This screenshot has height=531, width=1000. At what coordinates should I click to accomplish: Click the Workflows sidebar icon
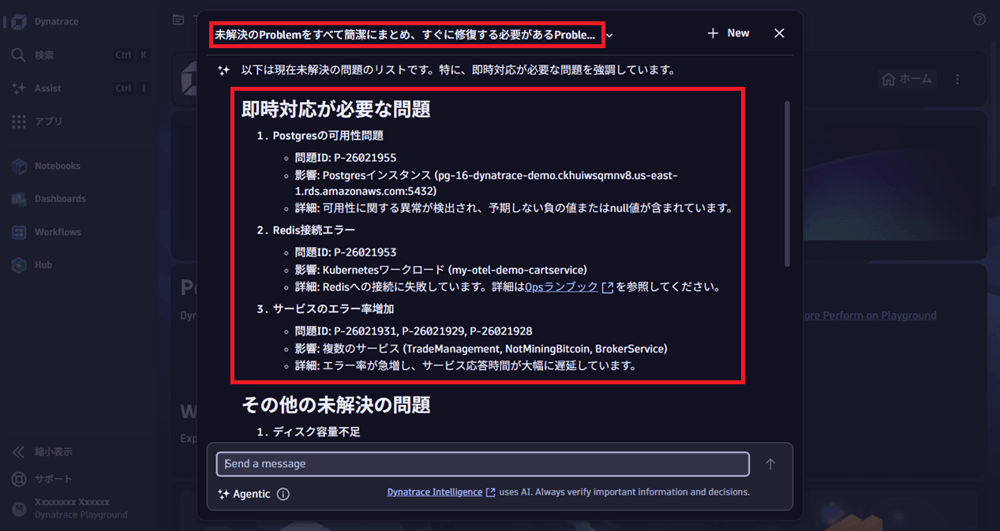point(18,232)
